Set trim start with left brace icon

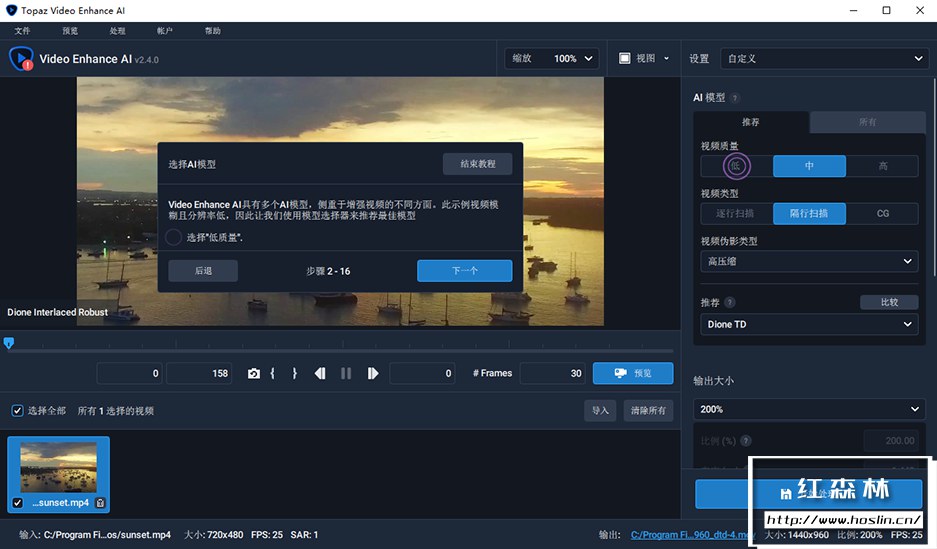click(272, 373)
